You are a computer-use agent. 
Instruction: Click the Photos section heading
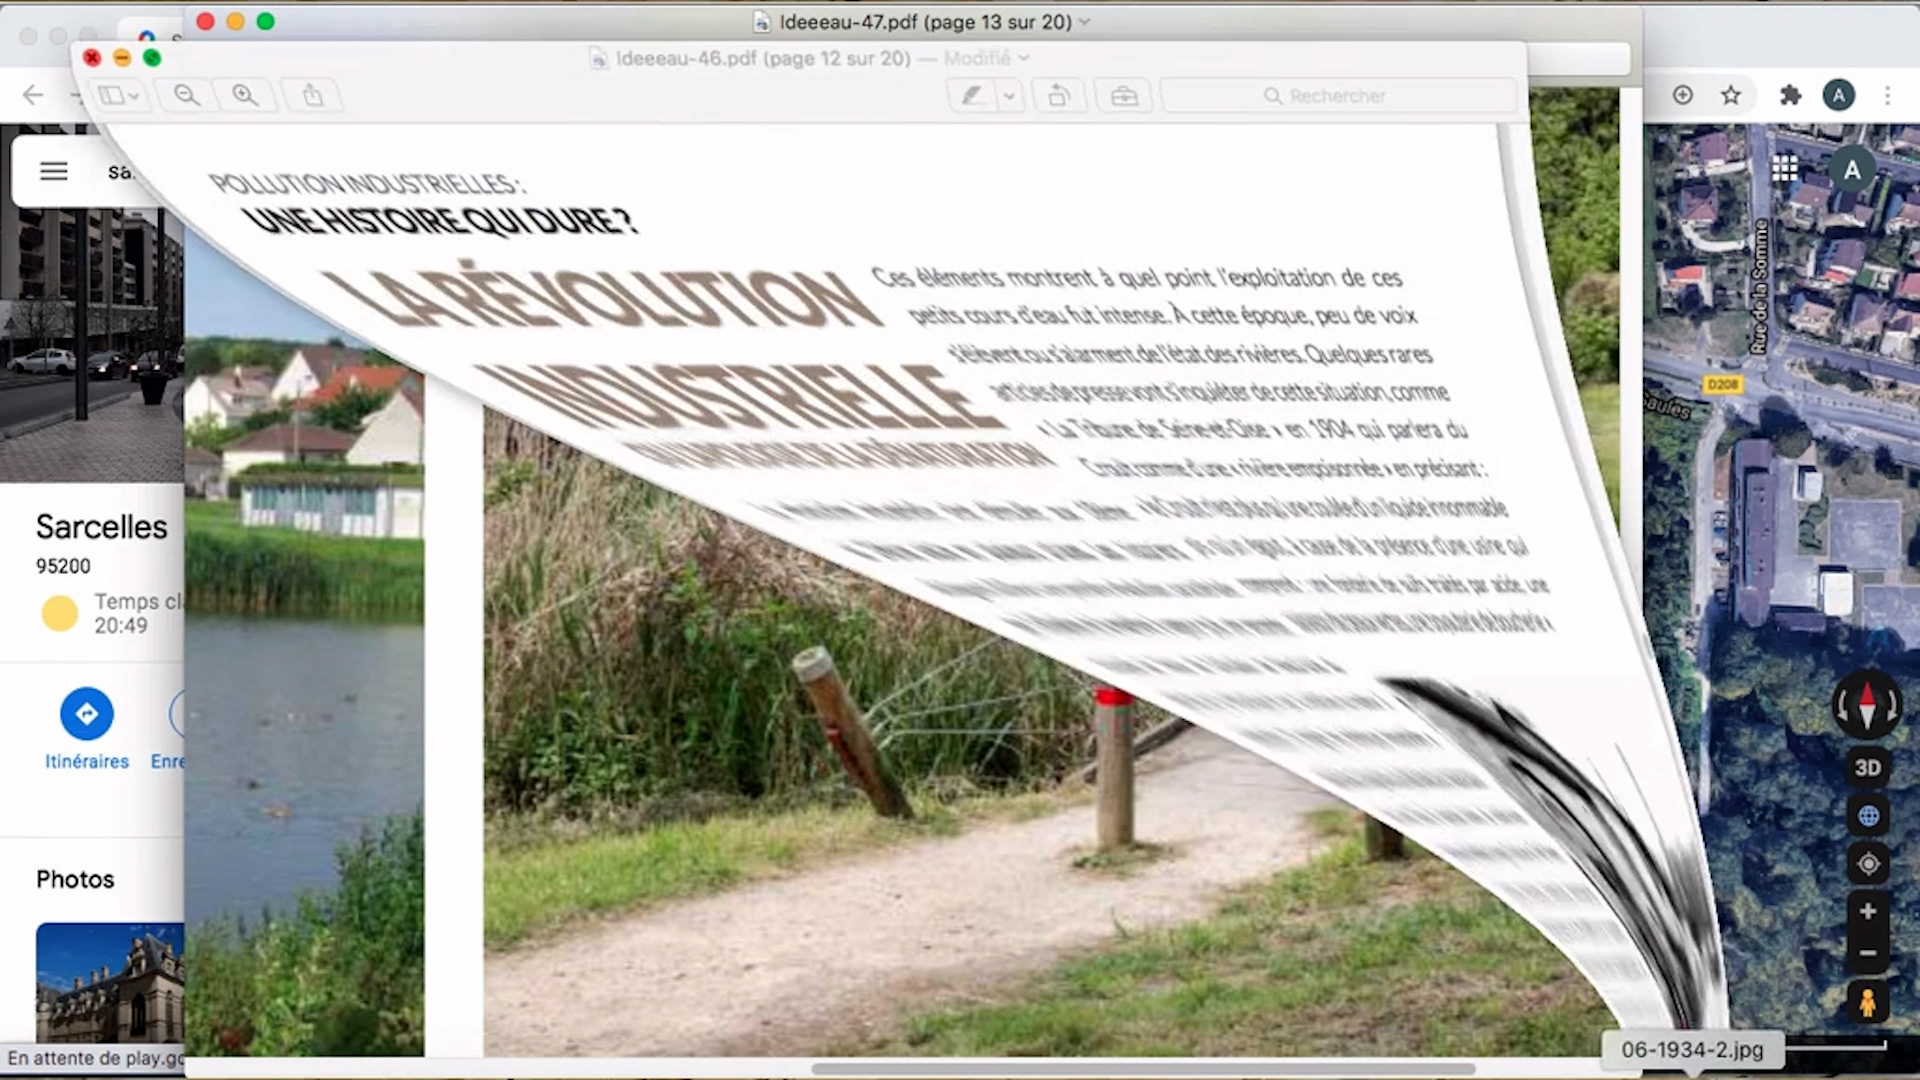[x=75, y=879]
